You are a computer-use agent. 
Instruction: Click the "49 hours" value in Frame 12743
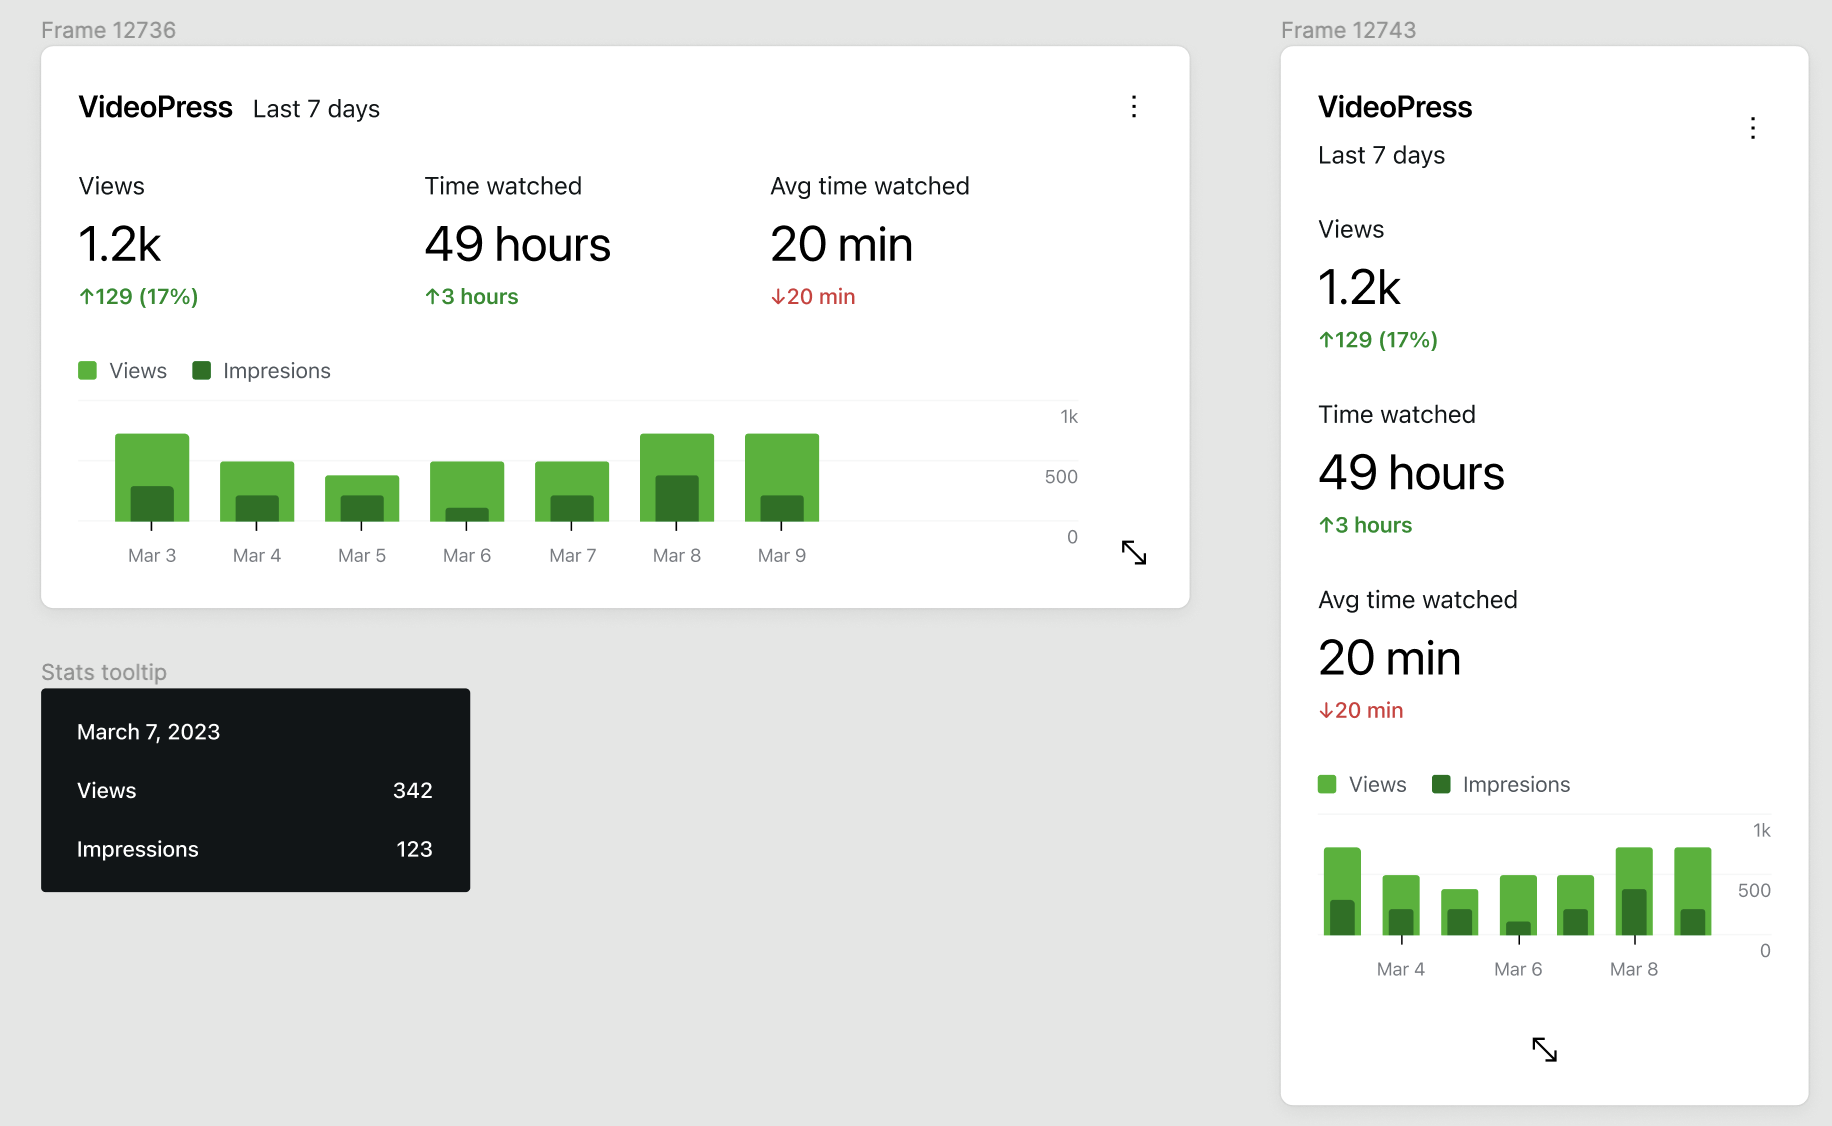1412,472
